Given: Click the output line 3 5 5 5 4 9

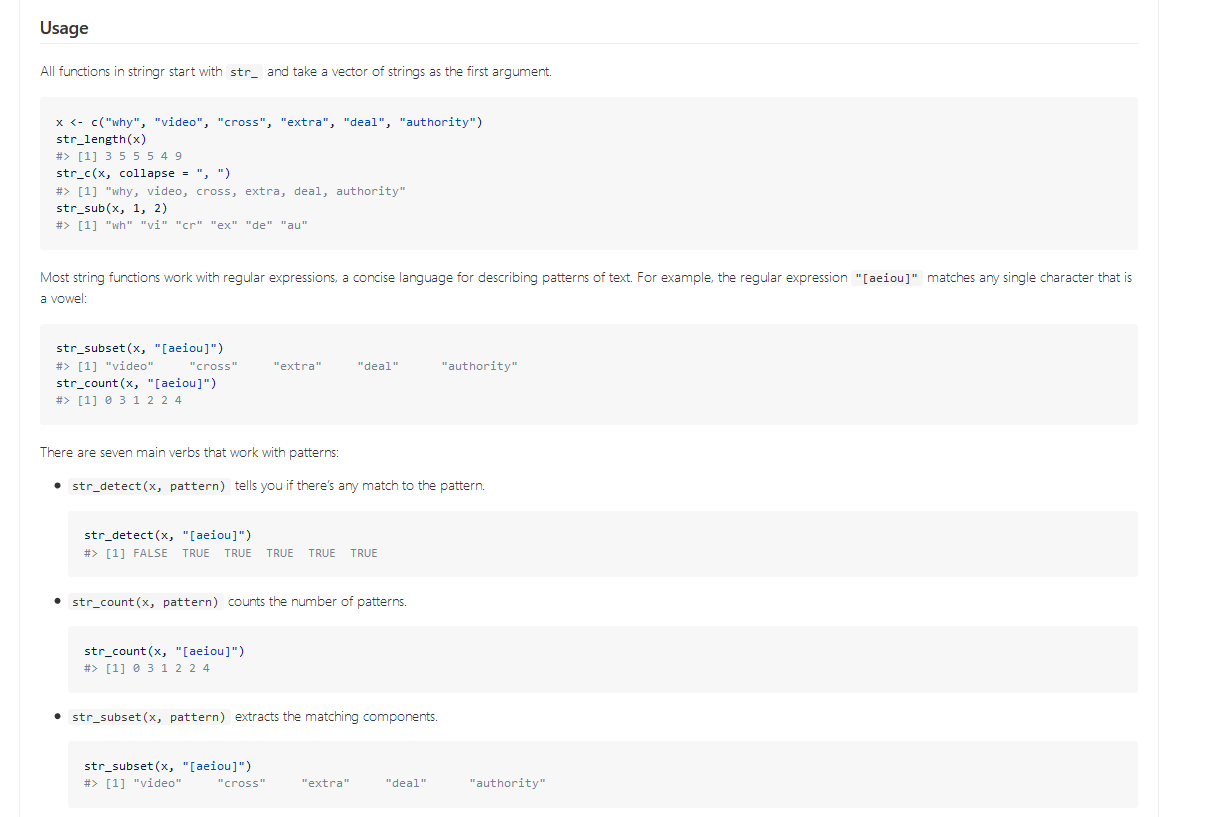Looking at the screenshot, I should (x=119, y=156).
